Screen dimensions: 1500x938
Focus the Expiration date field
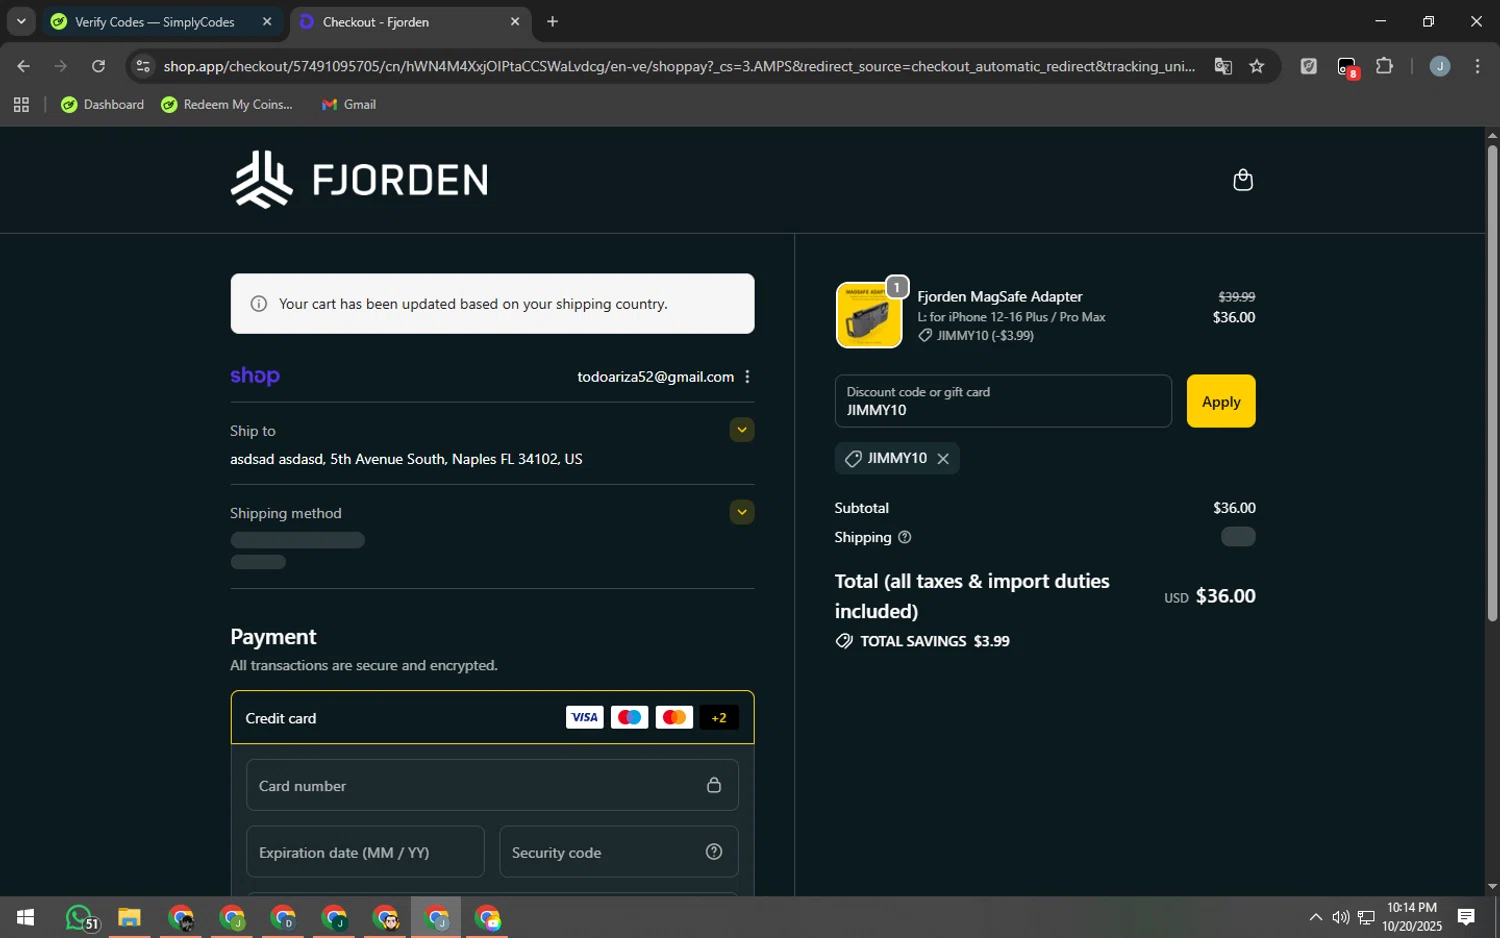[x=365, y=852]
